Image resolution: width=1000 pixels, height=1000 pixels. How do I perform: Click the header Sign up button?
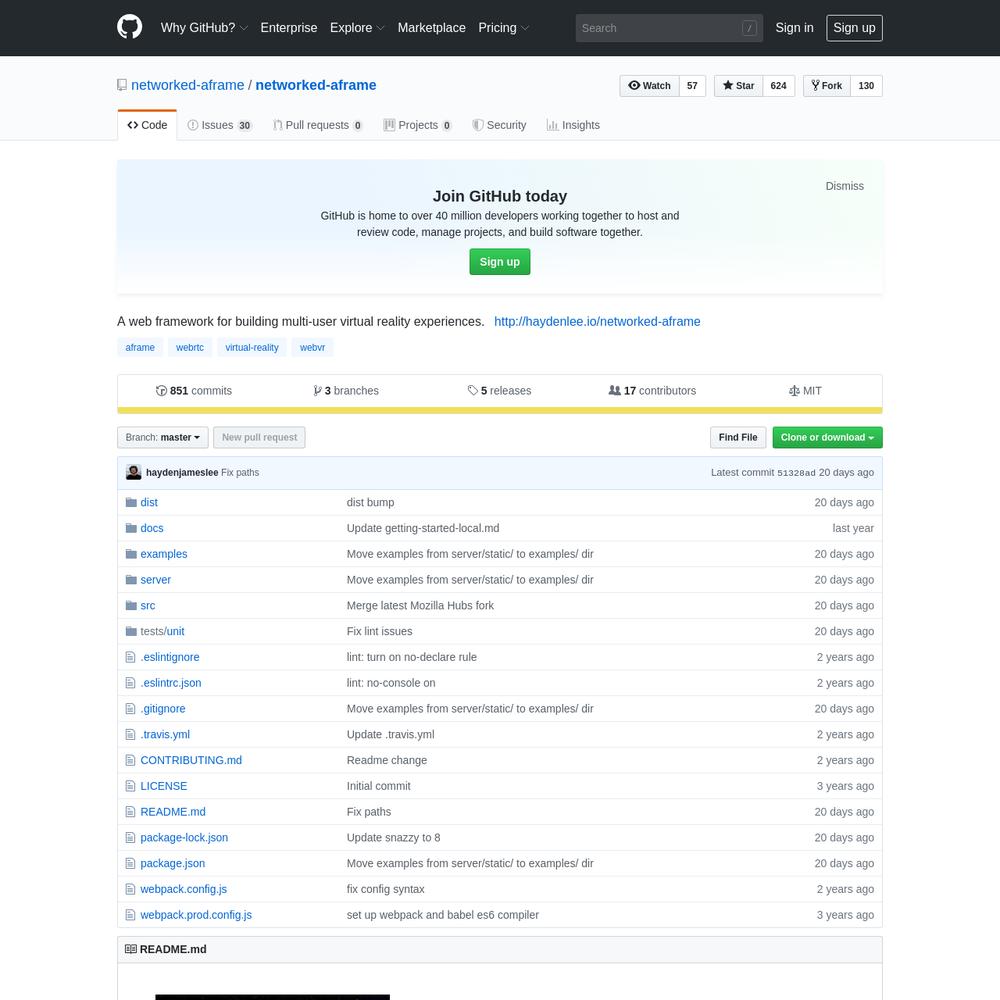click(x=854, y=28)
